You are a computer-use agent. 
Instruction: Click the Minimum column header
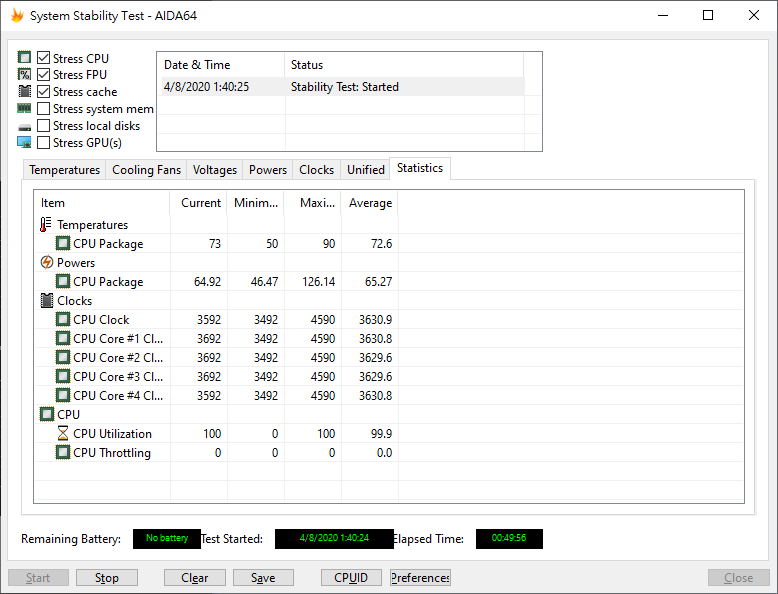click(x=256, y=203)
